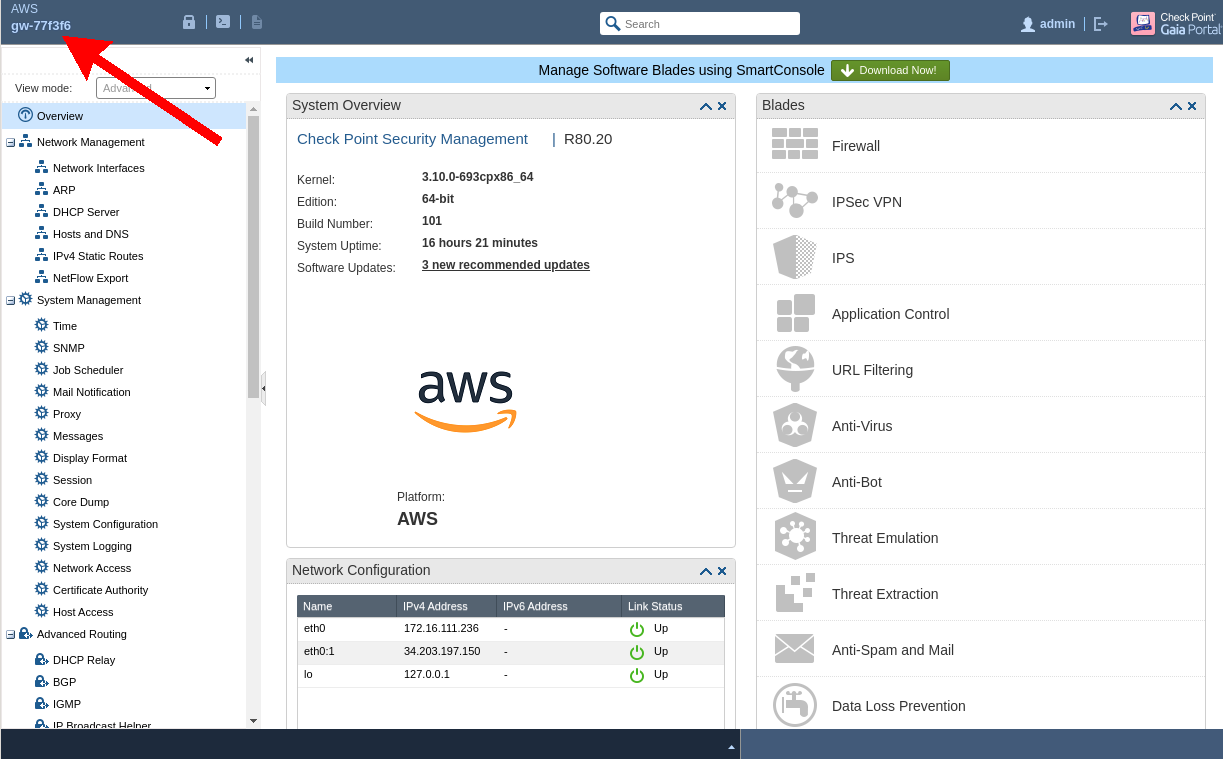Image resolution: width=1223 pixels, height=759 pixels.
Task: Click the navigation tree scrollbar thumb
Action: [253, 258]
